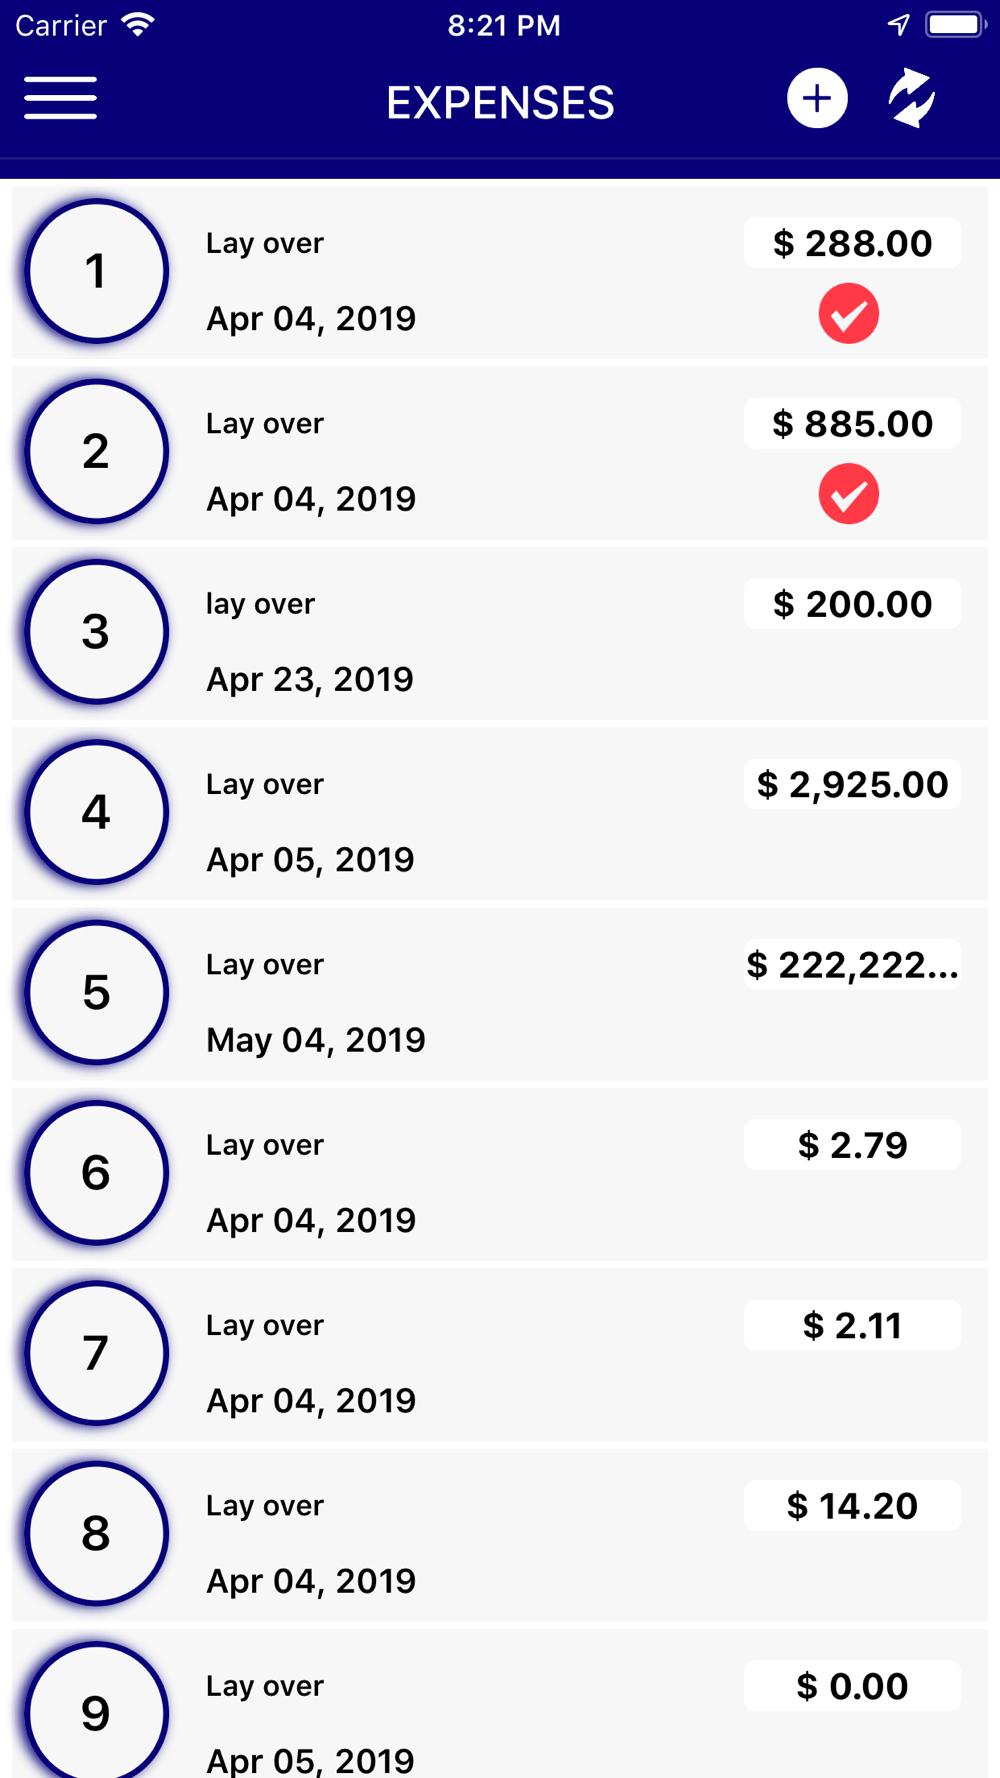Screen dimensions: 1000x1778
Task: Tap the number 8 circle badge
Action: click(x=96, y=1533)
